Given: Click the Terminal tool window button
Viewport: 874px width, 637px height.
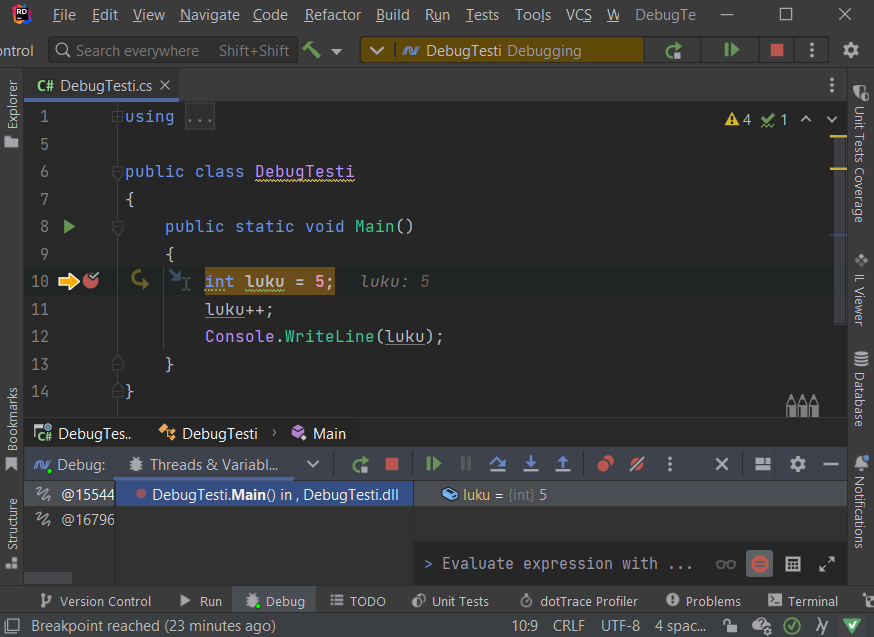Looking at the screenshot, I should 802,601.
